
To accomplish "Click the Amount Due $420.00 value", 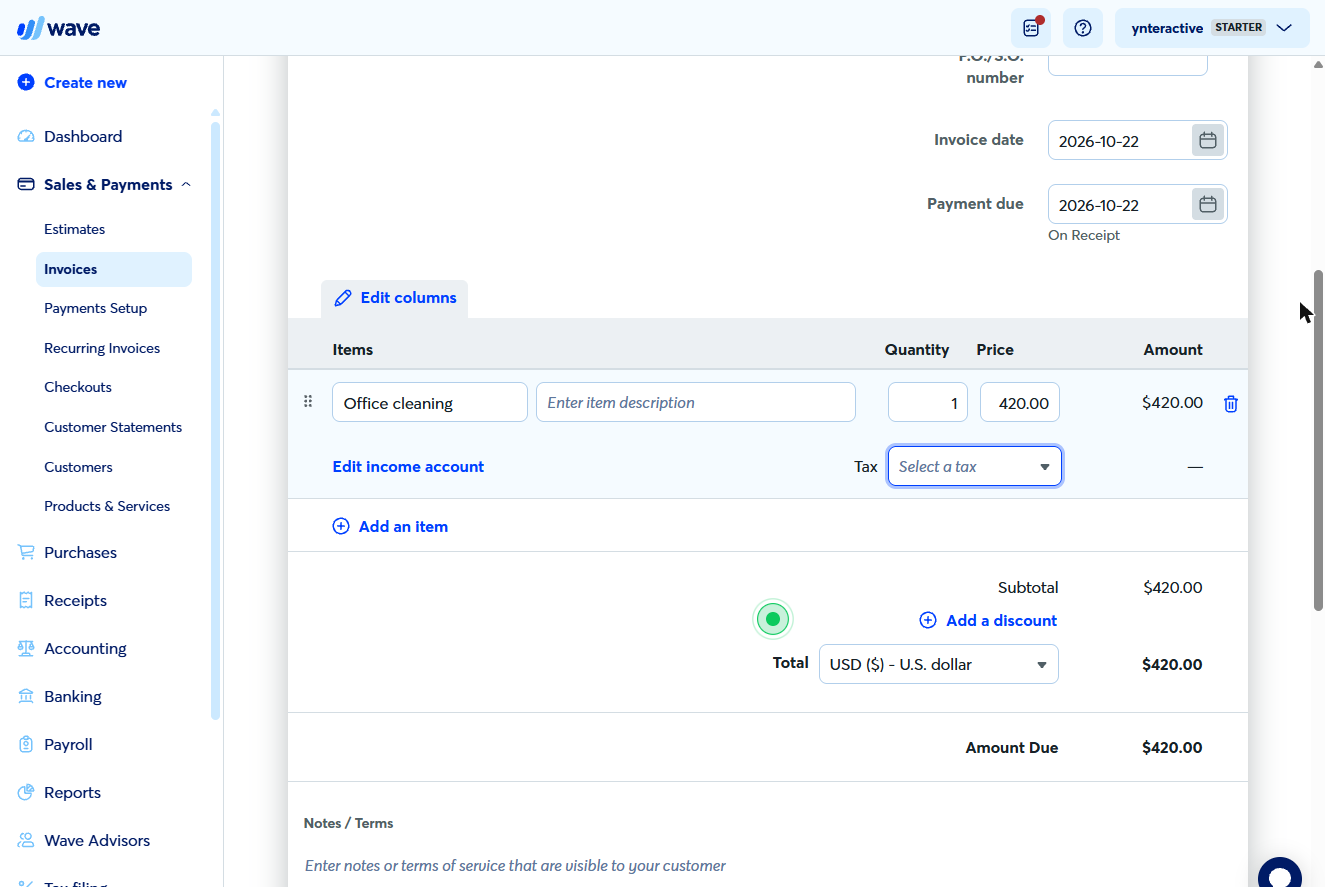I will point(1172,748).
